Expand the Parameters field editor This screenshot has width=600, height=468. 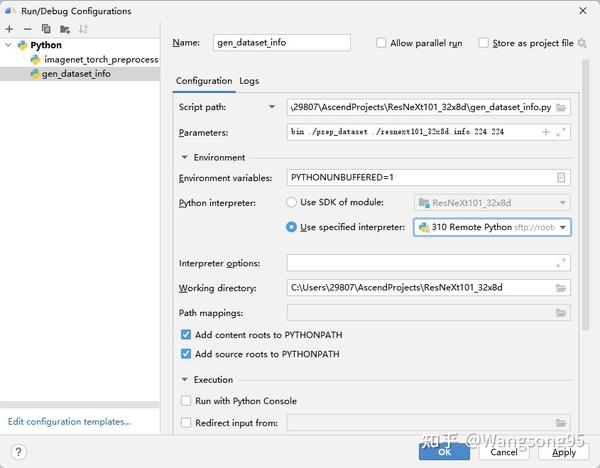tap(561, 132)
